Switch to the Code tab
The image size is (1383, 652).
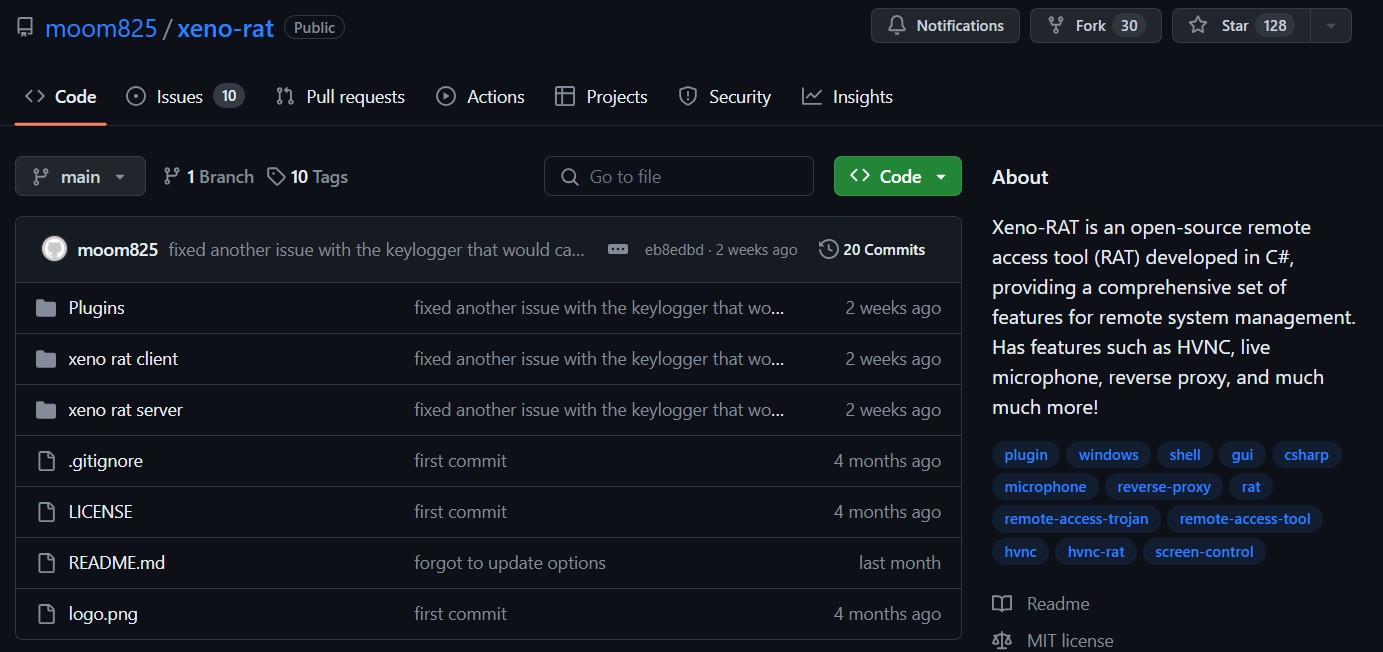click(x=61, y=97)
